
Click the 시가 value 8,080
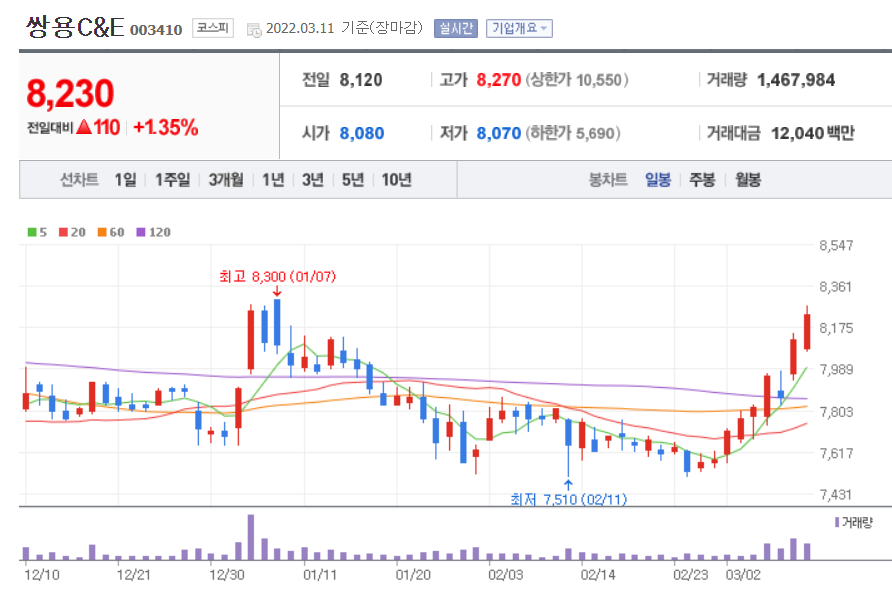coord(361,134)
